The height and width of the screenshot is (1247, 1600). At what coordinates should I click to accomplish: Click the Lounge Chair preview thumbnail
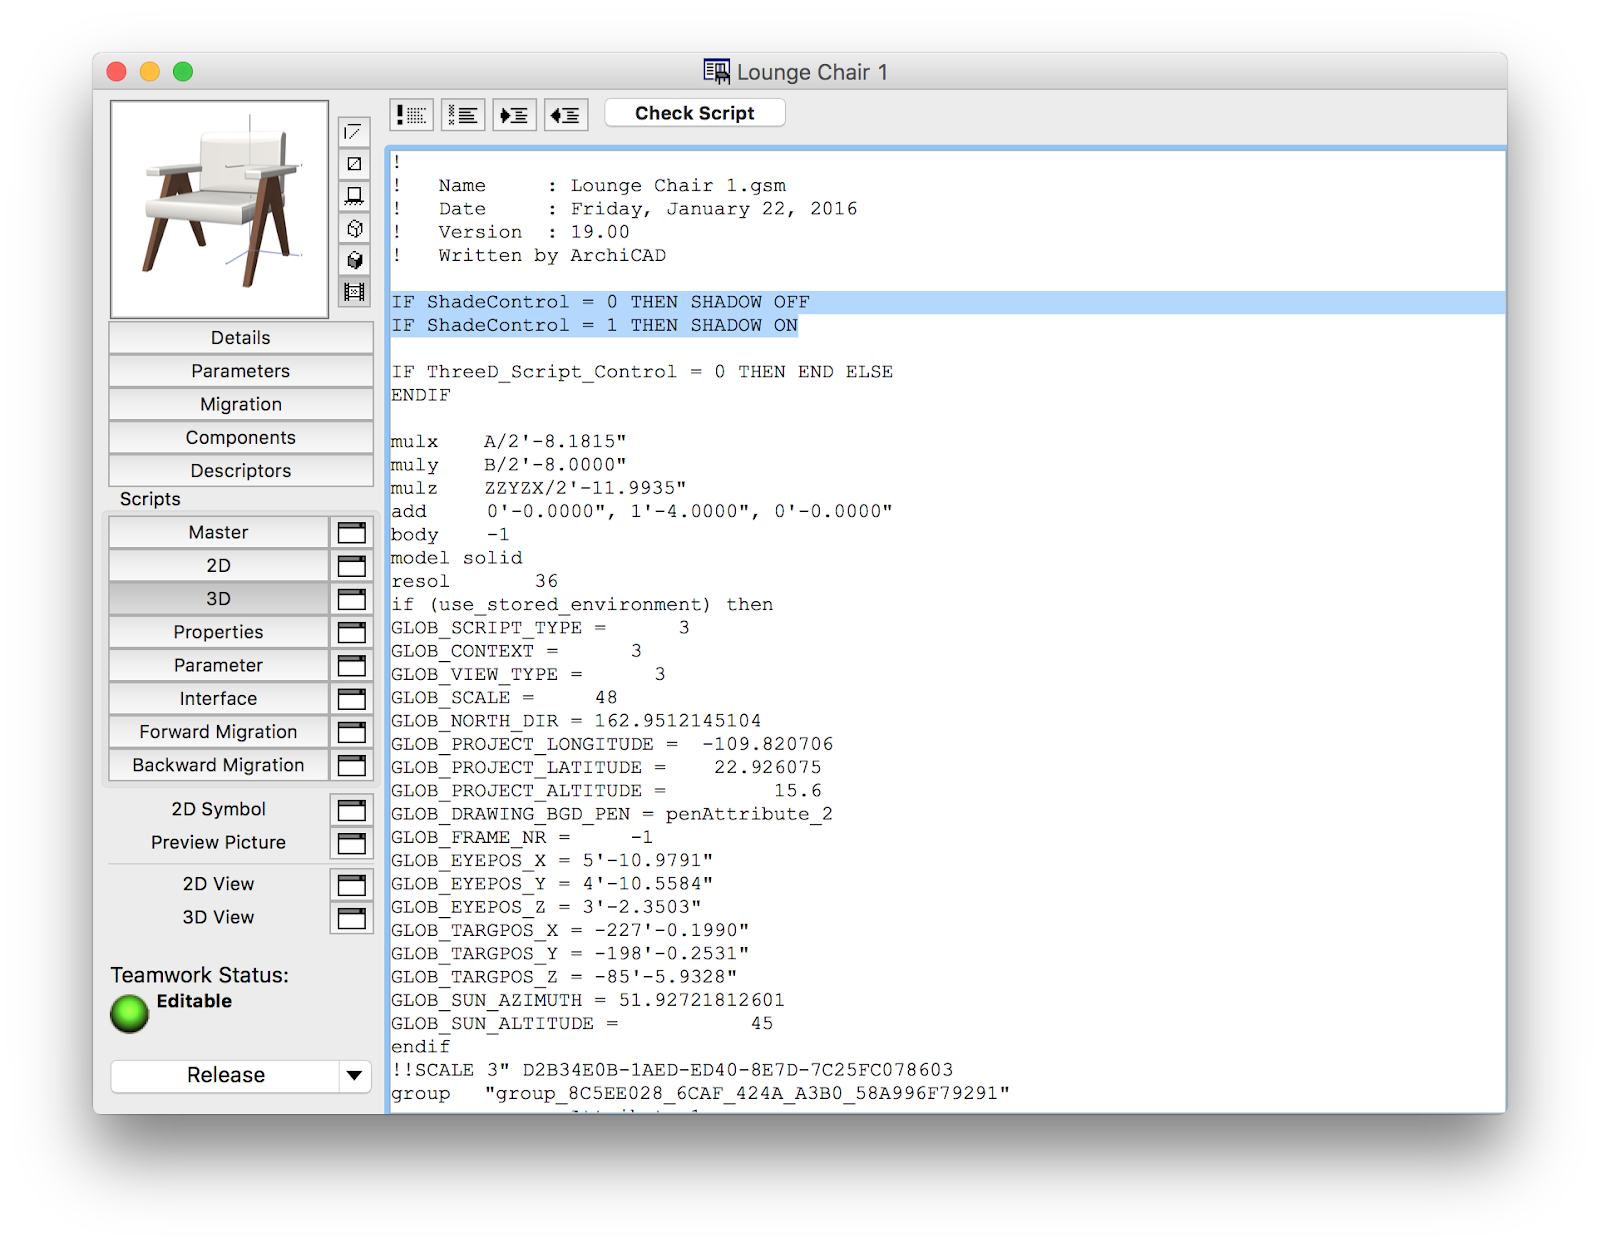coord(219,209)
